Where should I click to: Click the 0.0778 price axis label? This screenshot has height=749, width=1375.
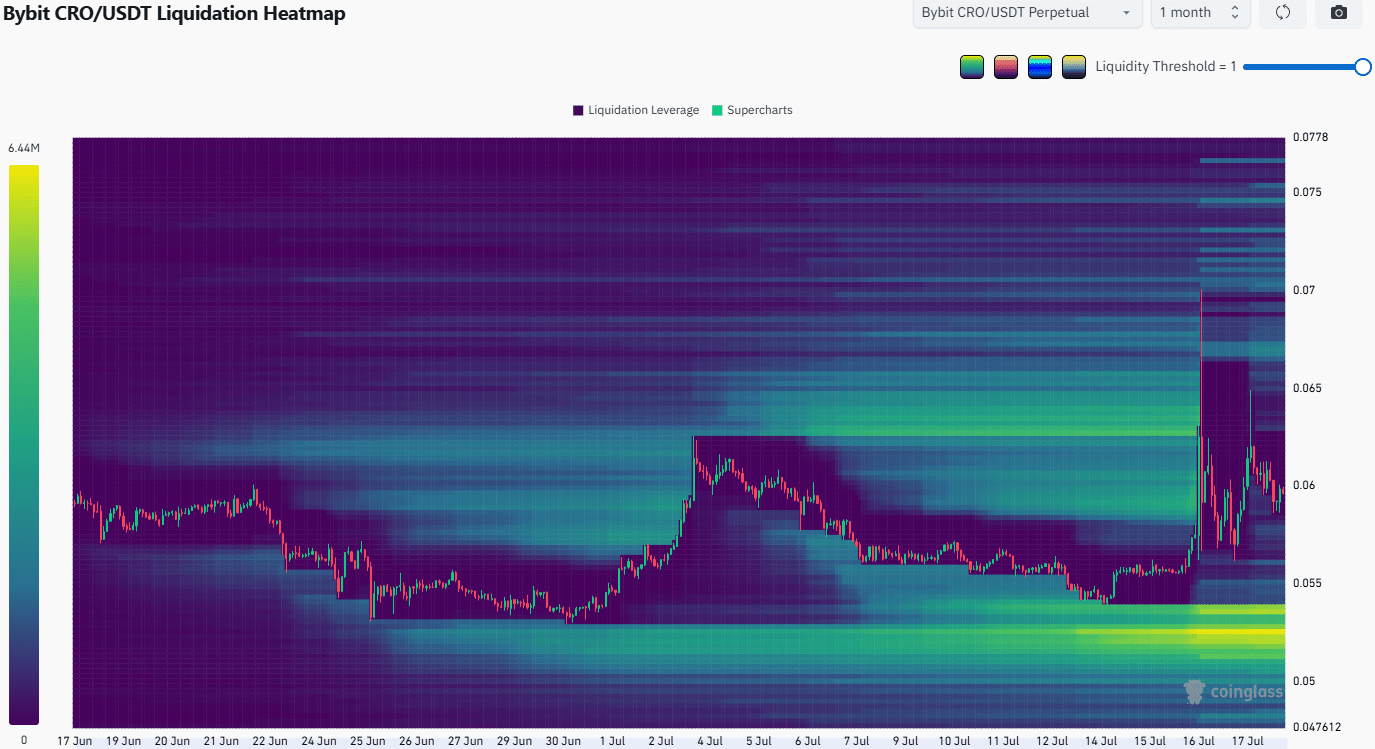1308,137
